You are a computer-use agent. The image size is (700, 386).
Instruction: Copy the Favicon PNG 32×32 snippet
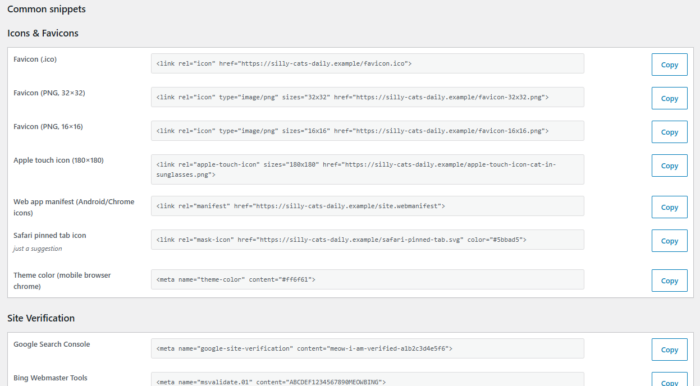point(669,98)
